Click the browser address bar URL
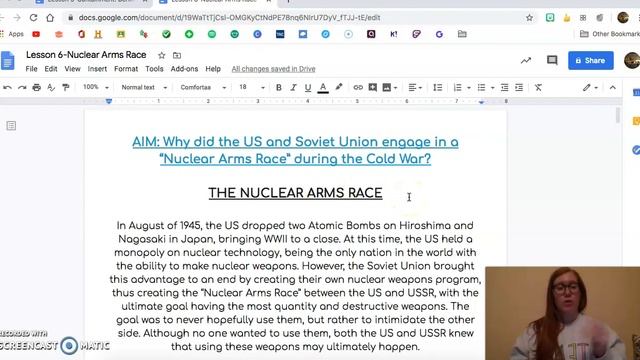 tap(229, 18)
